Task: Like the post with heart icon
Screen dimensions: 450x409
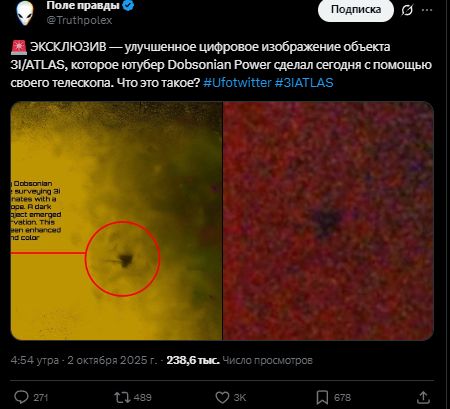Action: tap(222, 397)
